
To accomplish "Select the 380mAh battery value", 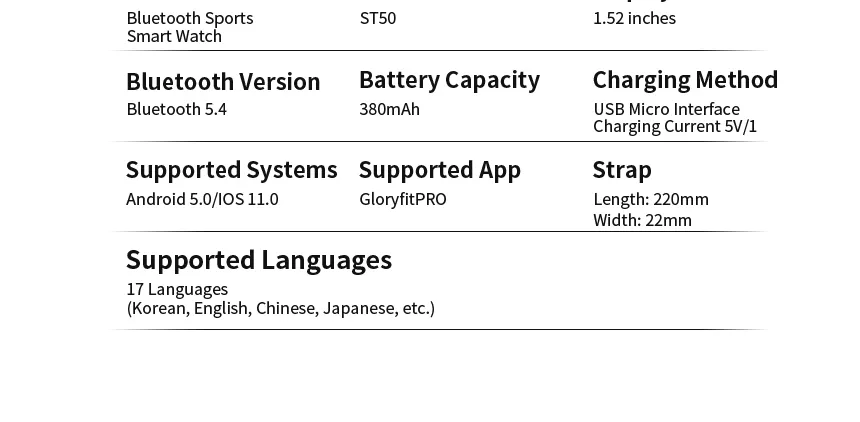I will point(389,109).
